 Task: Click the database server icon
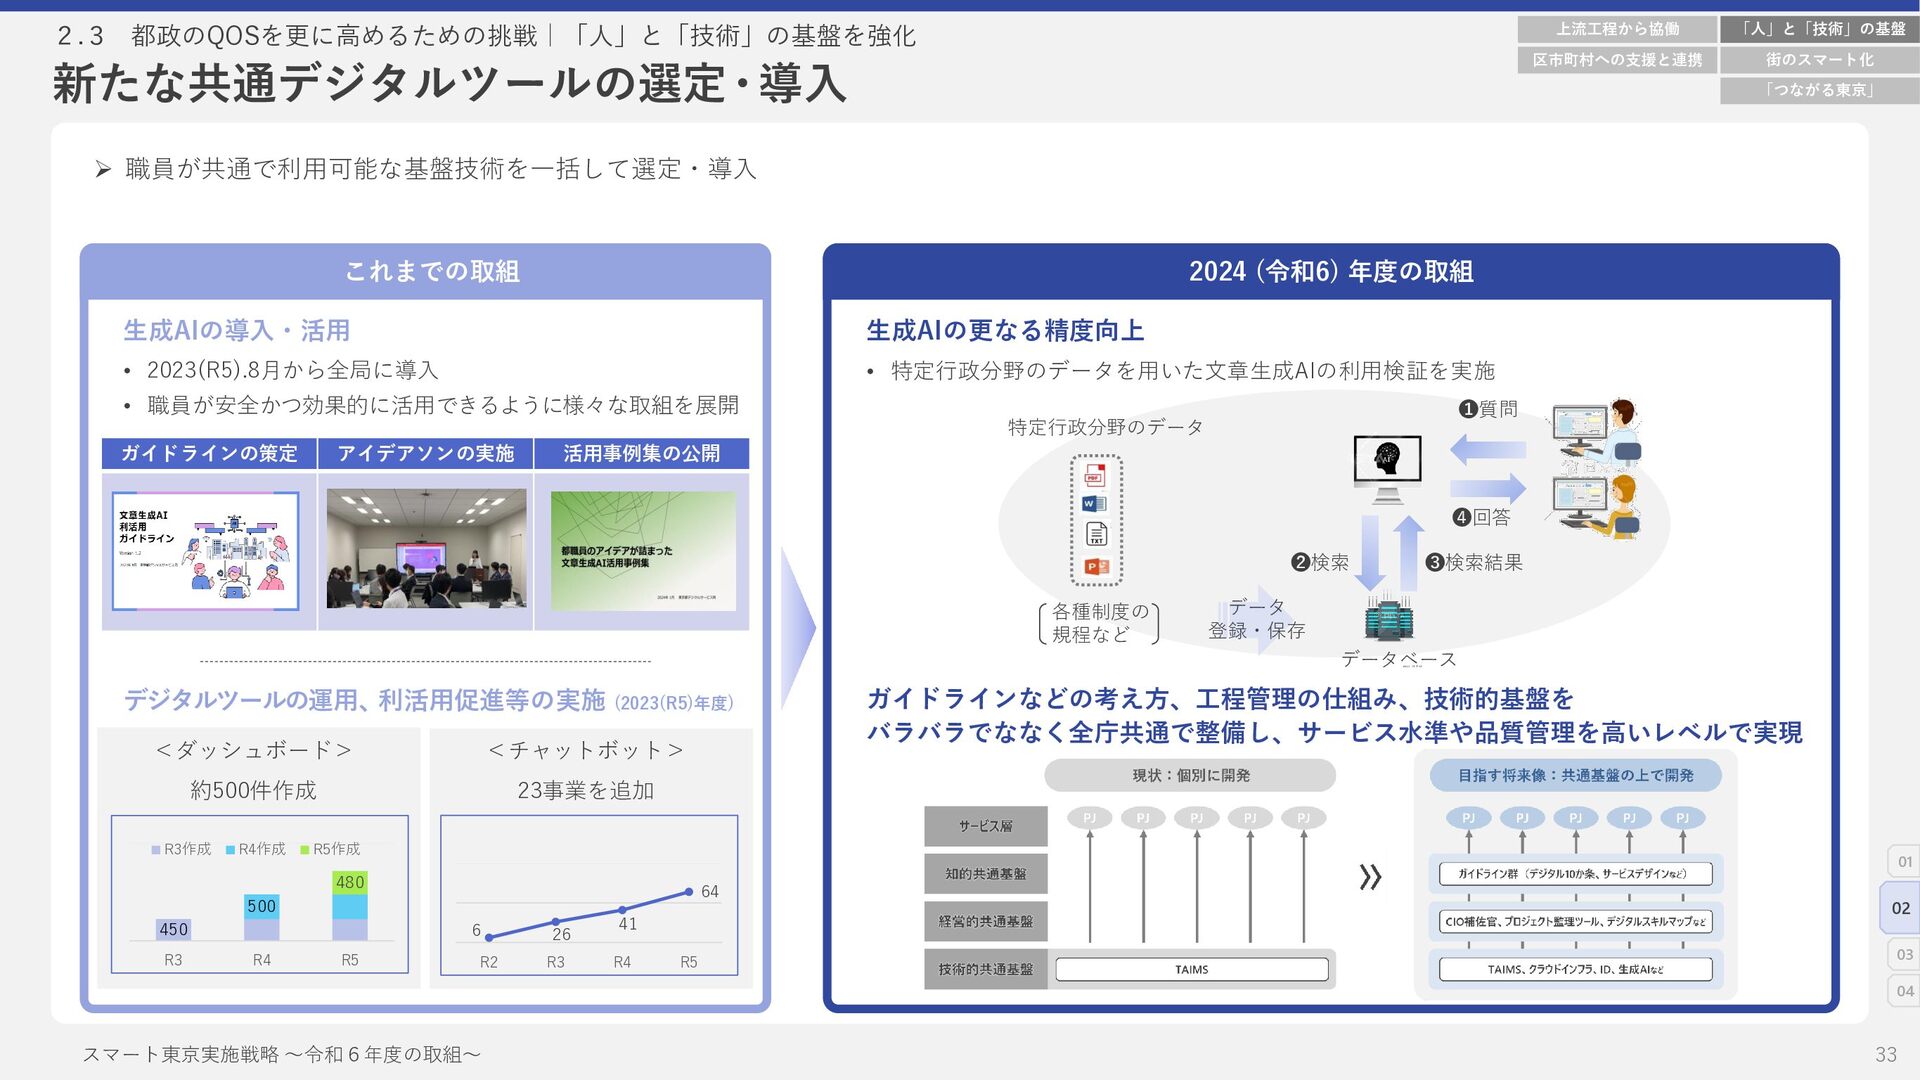tap(1389, 618)
